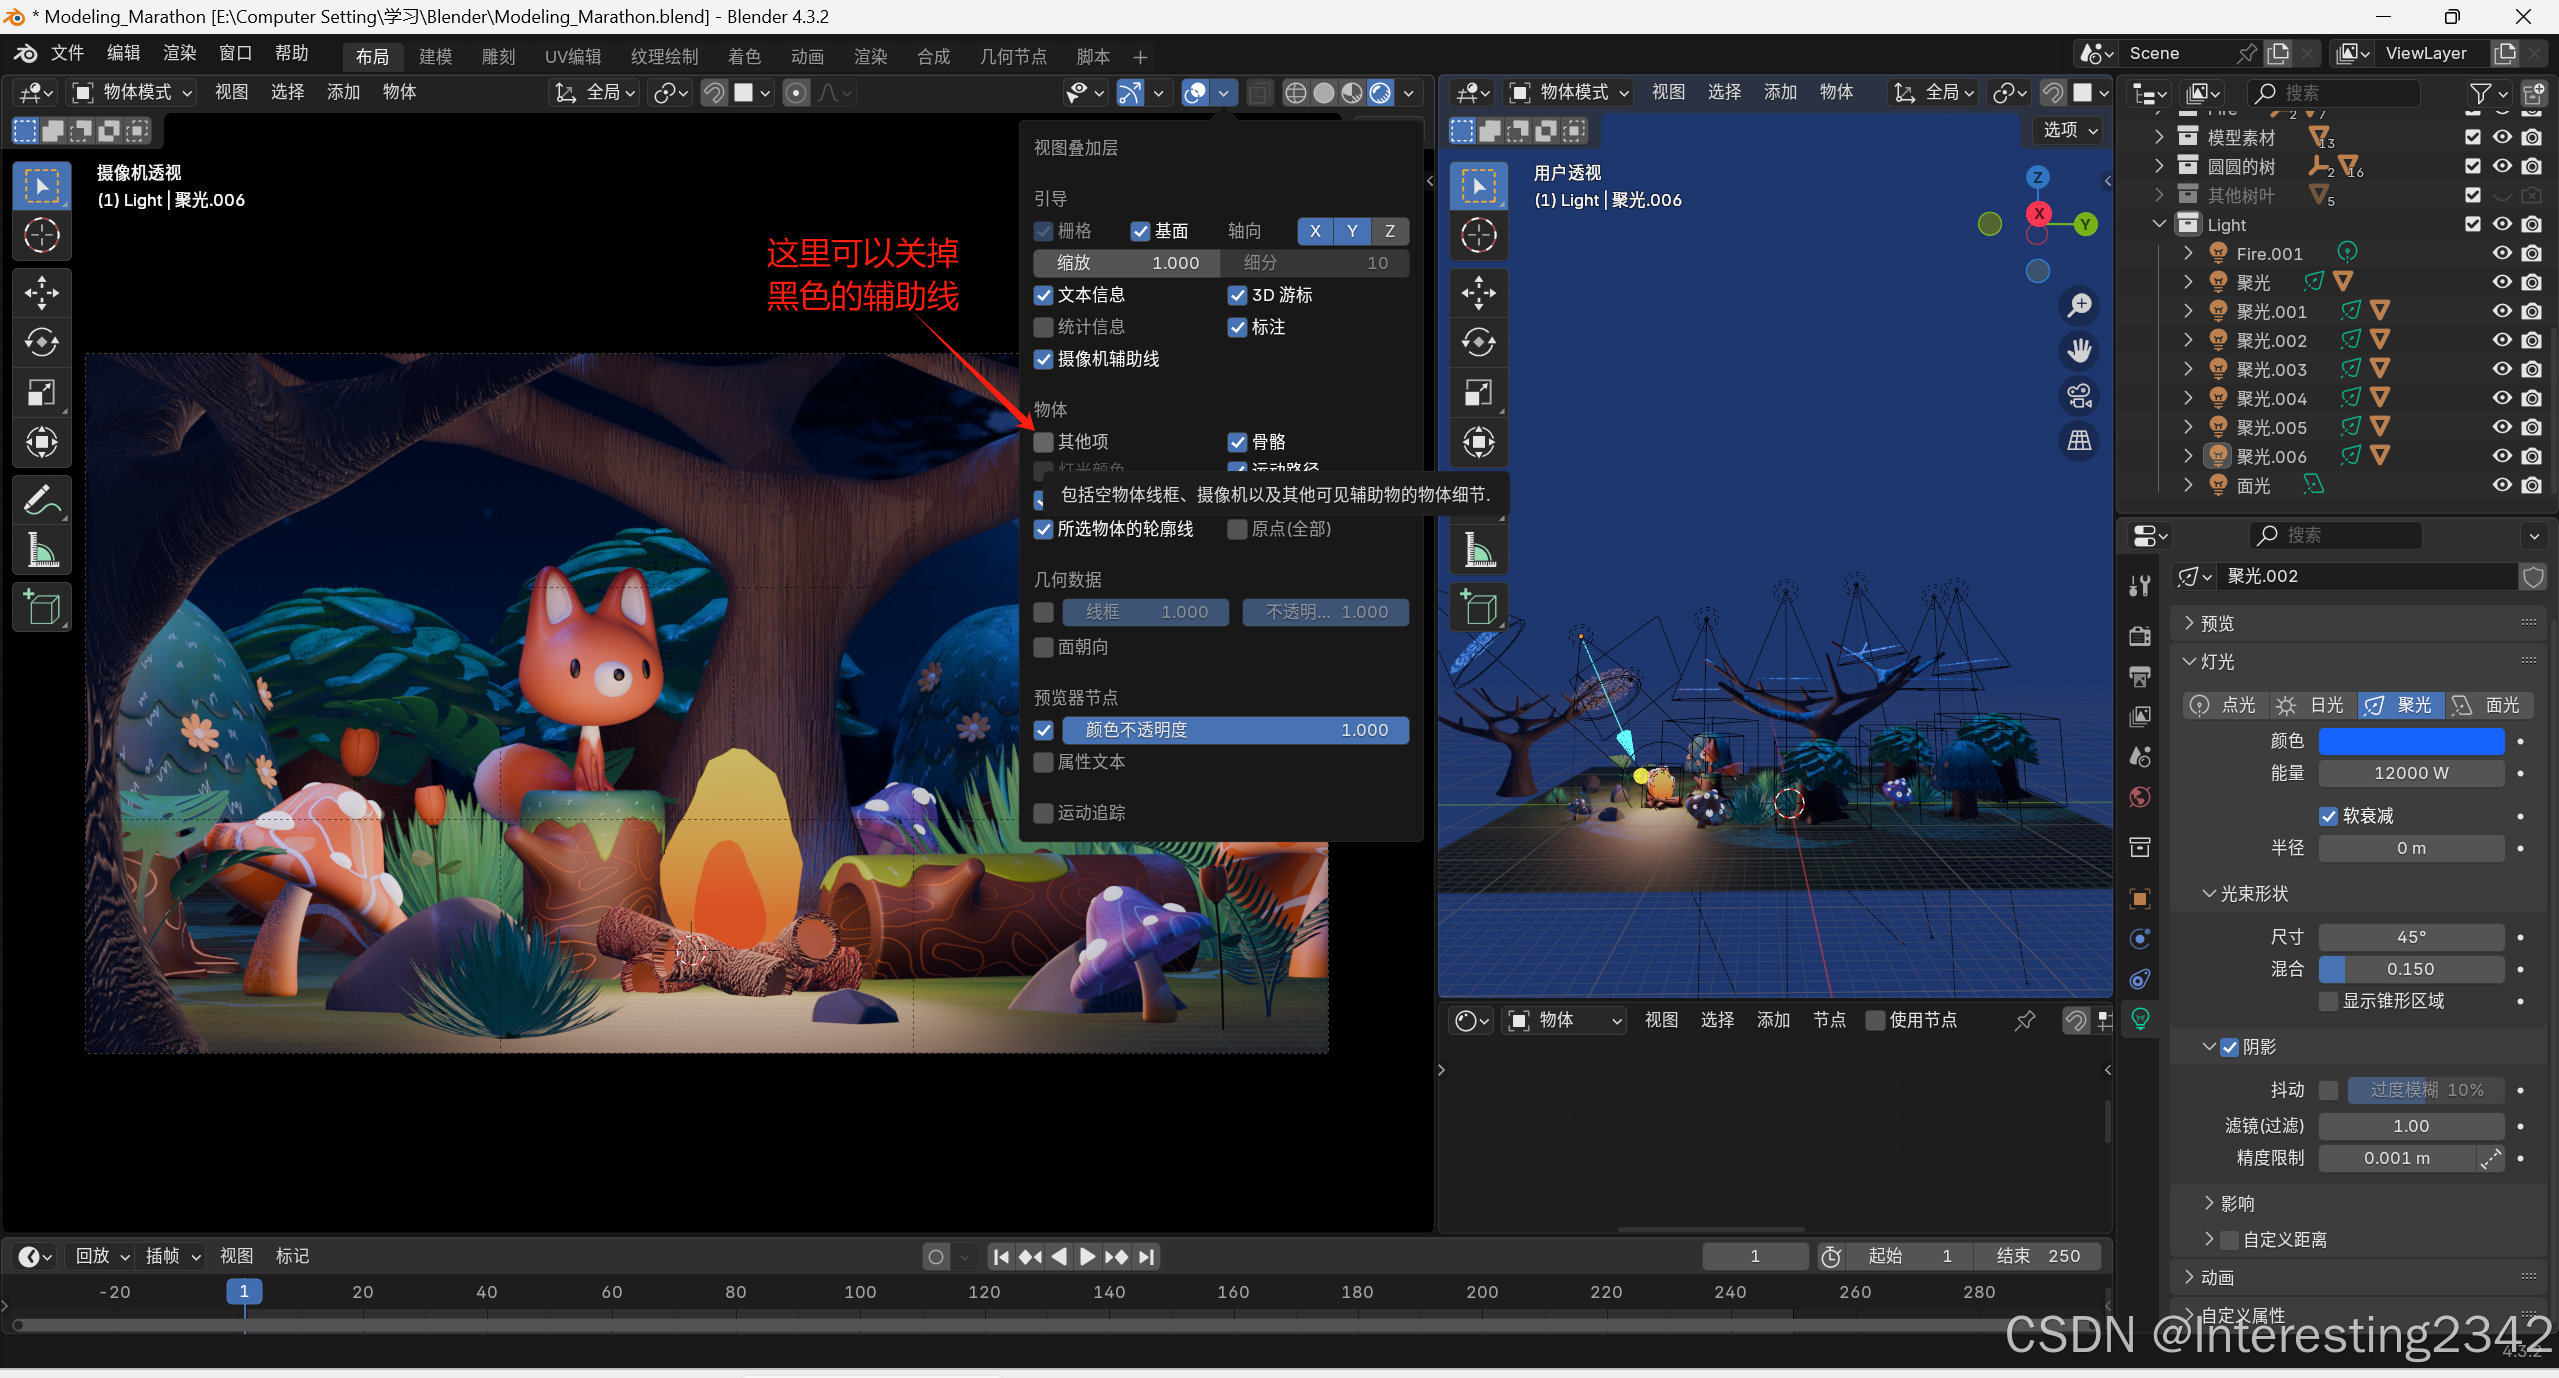Viewport: 2559px width, 1378px height.
Task: Select the Rotate tool in left viewport
Action: coord(41,343)
